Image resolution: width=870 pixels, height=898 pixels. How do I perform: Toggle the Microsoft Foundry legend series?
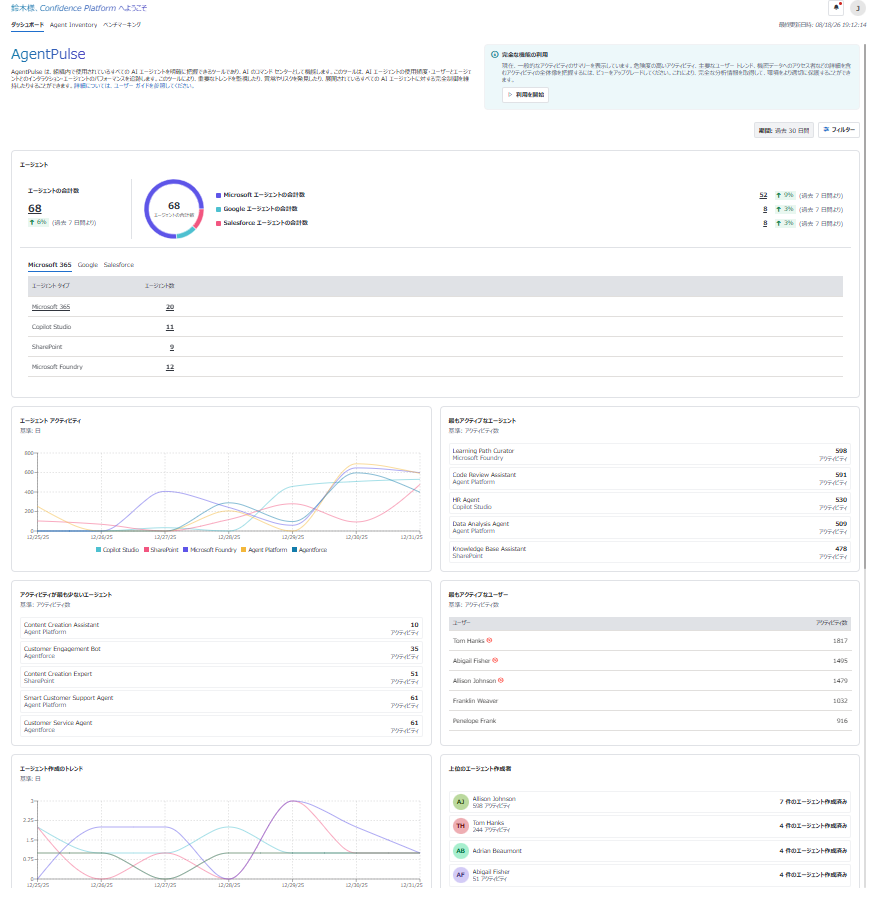210,550
